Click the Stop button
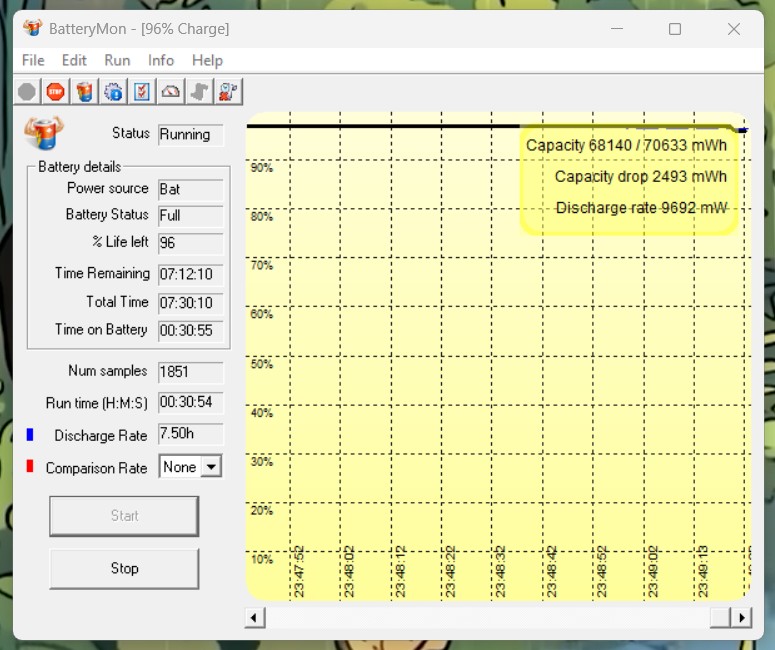Viewport: 775px width, 650px height. pyautogui.click(x=124, y=568)
